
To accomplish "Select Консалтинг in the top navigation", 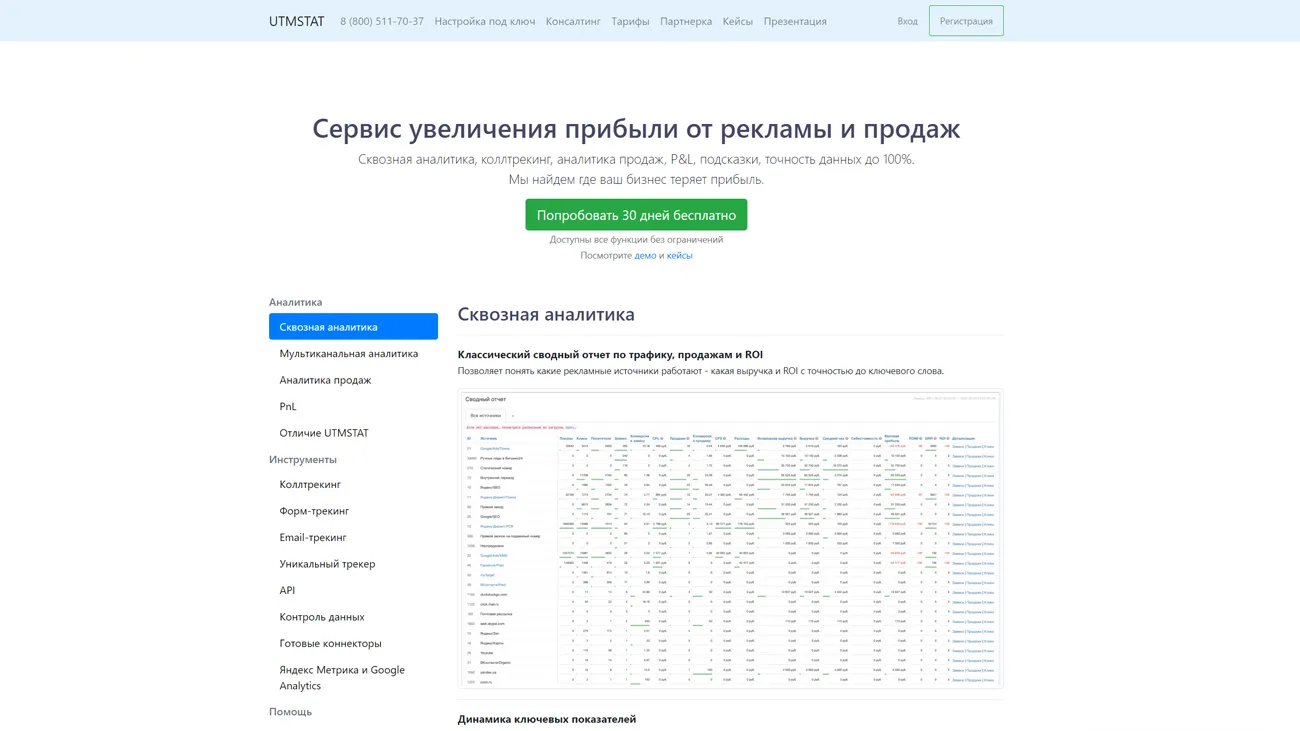I will pyautogui.click(x=573, y=20).
